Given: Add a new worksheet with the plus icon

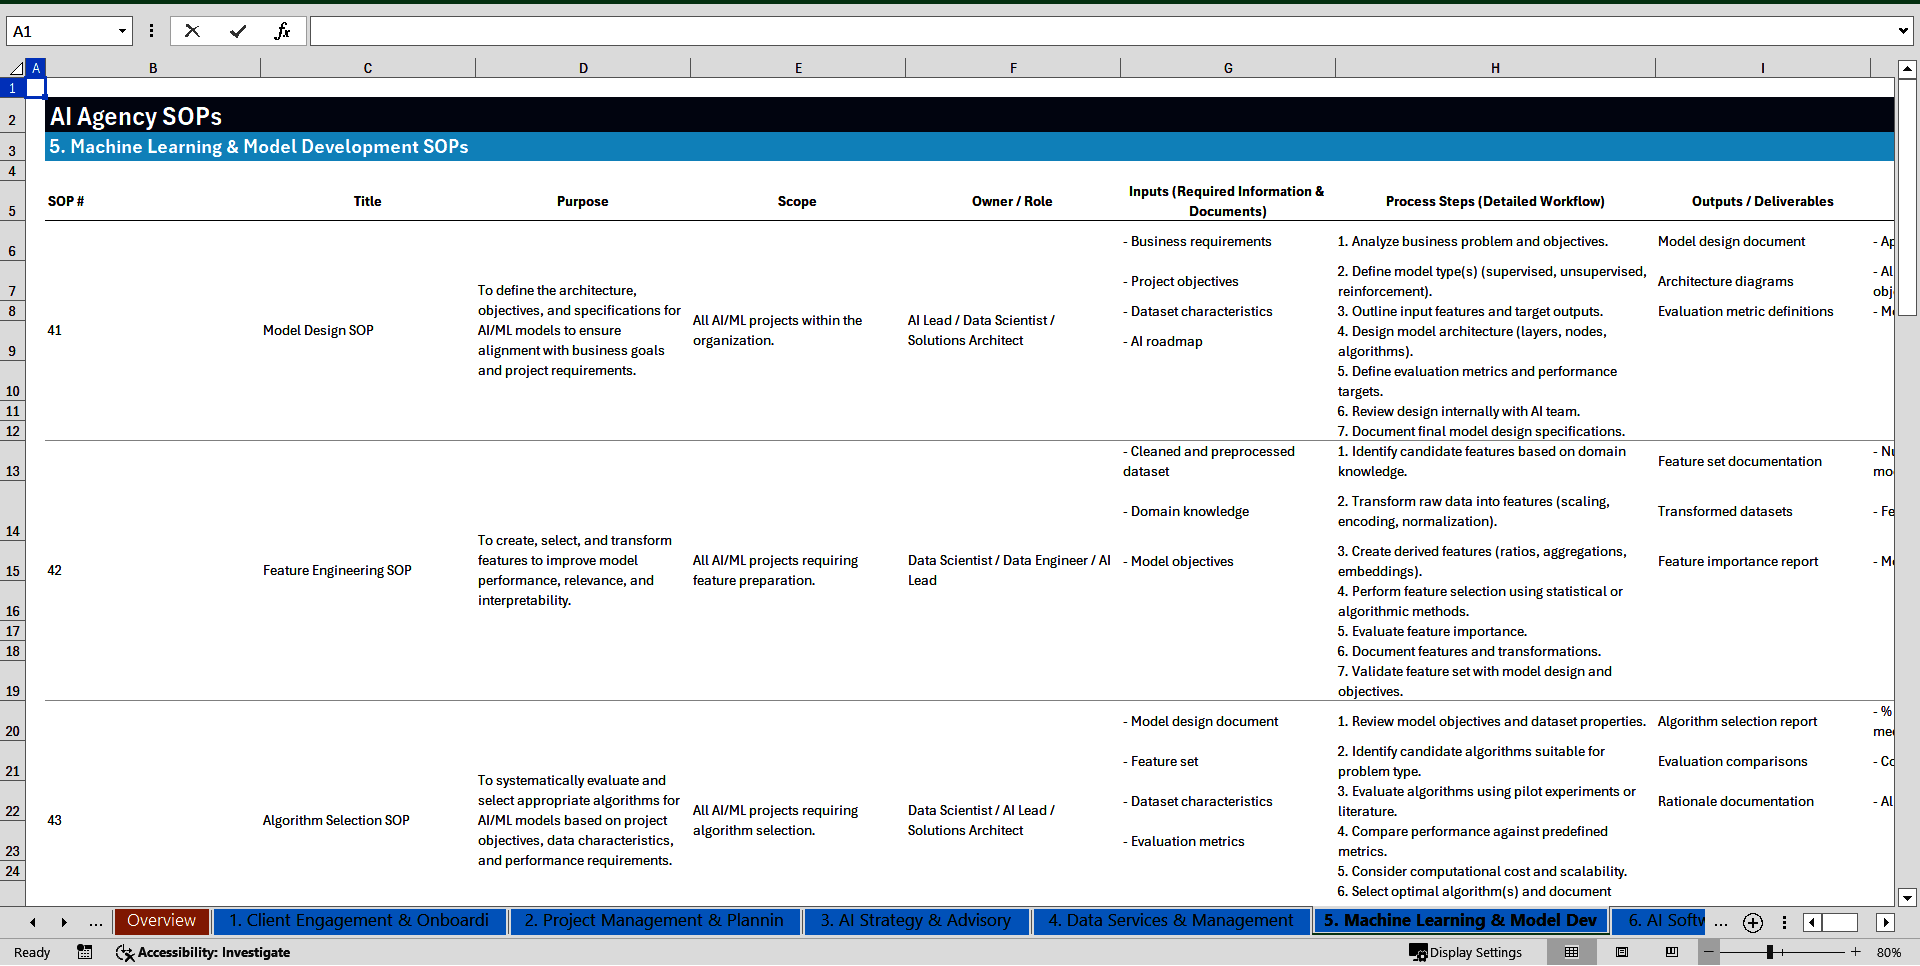Looking at the screenshot, I should 1752,922.
